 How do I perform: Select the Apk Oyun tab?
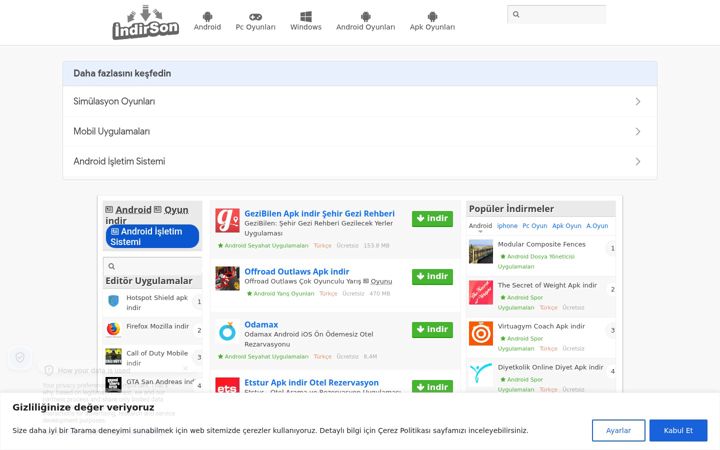567,226
